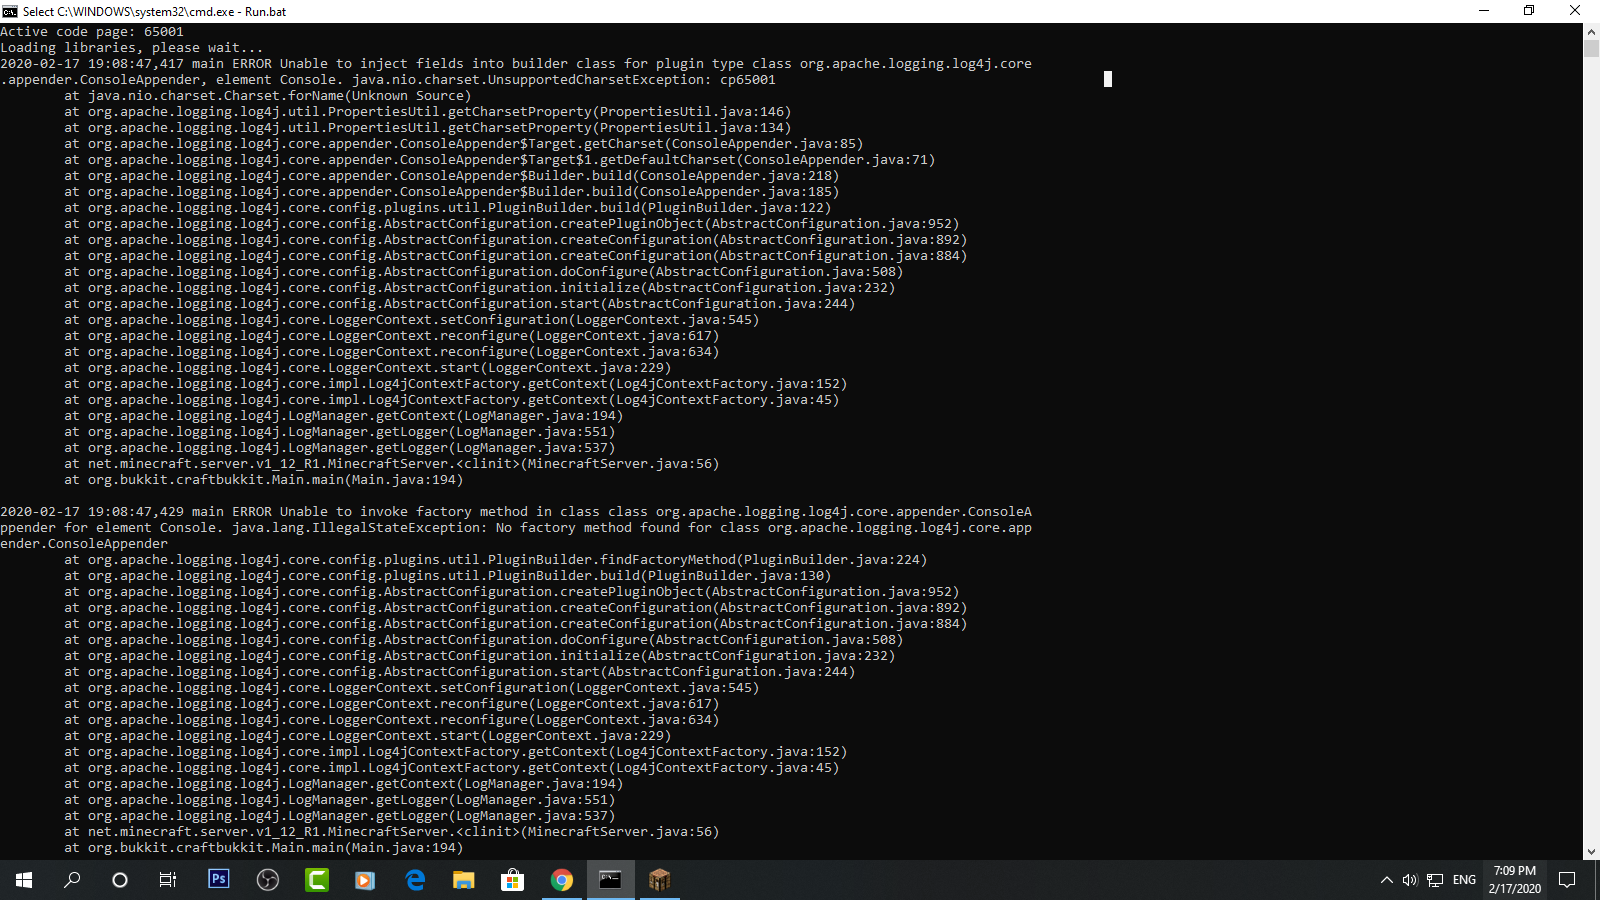
Task: Minimize the cmd.exe window
Action: point(1484,11)
